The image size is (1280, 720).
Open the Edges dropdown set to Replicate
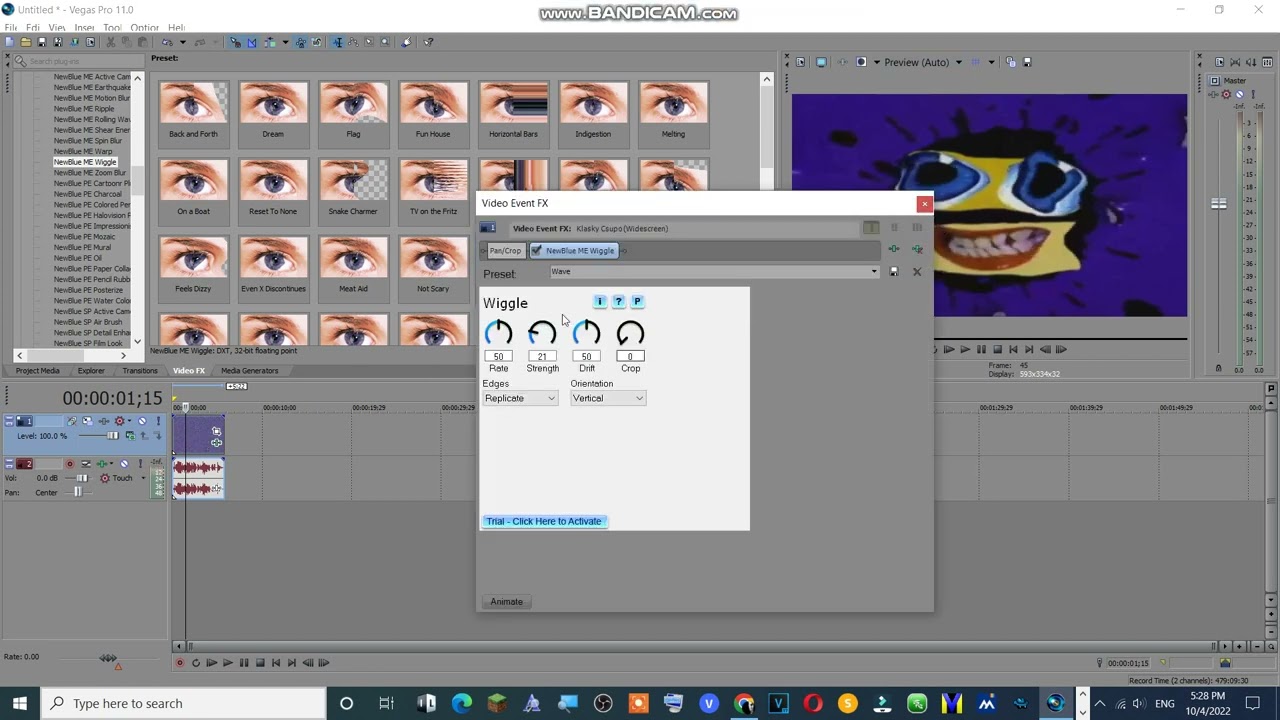(x=520, y=398)
